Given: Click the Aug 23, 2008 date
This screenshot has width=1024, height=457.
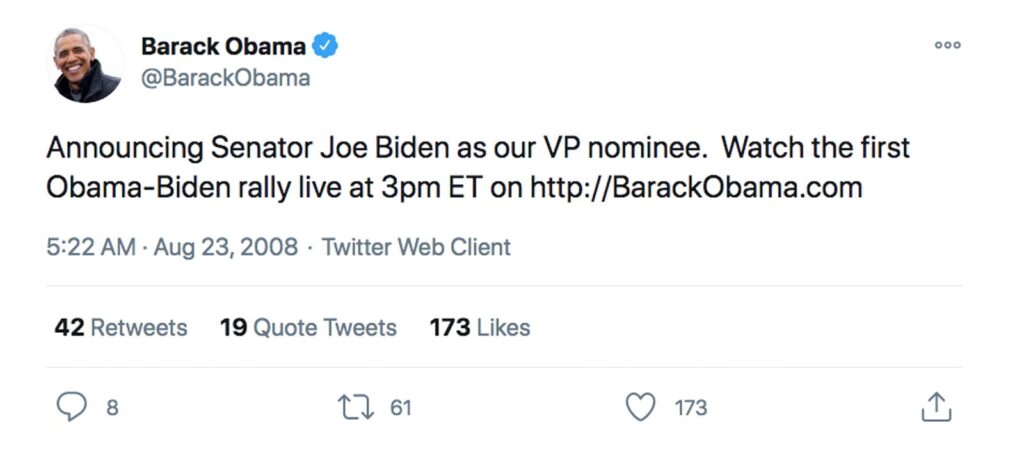Looking at the screenshot, I should click(225, 247).
